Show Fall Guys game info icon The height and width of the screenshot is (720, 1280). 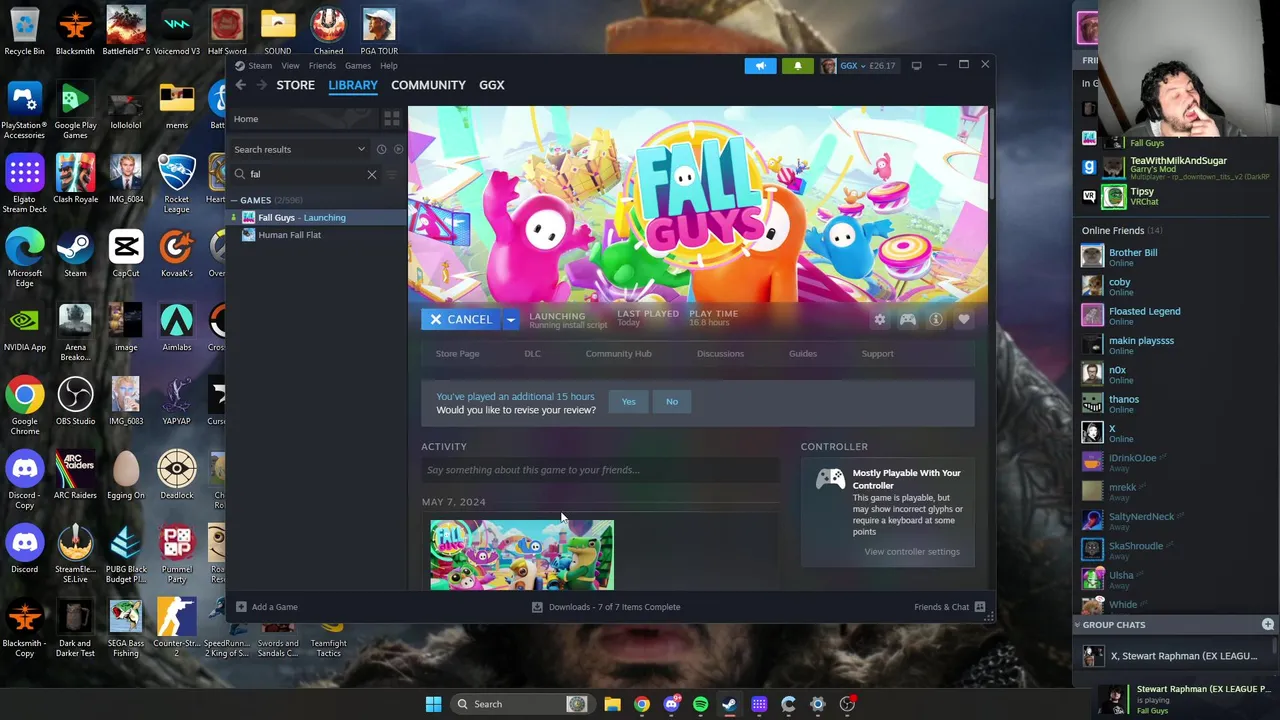[935, 320]
